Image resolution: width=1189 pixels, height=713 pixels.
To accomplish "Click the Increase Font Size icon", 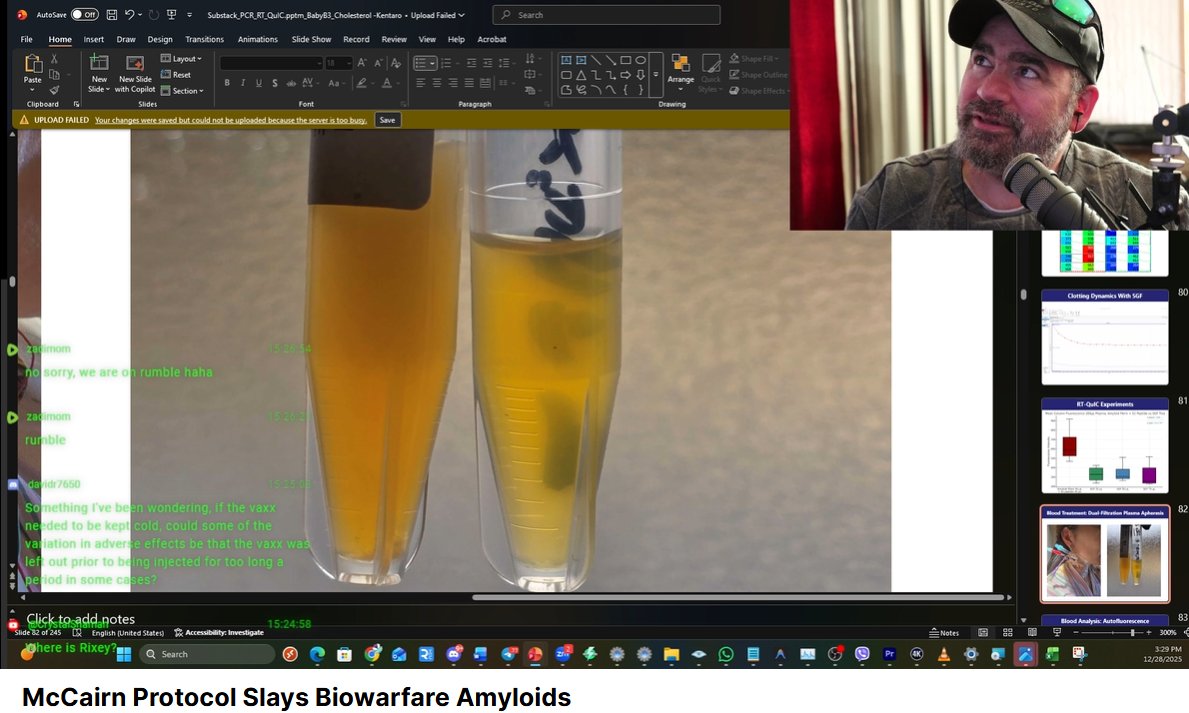I will click(x=362, y=63).
